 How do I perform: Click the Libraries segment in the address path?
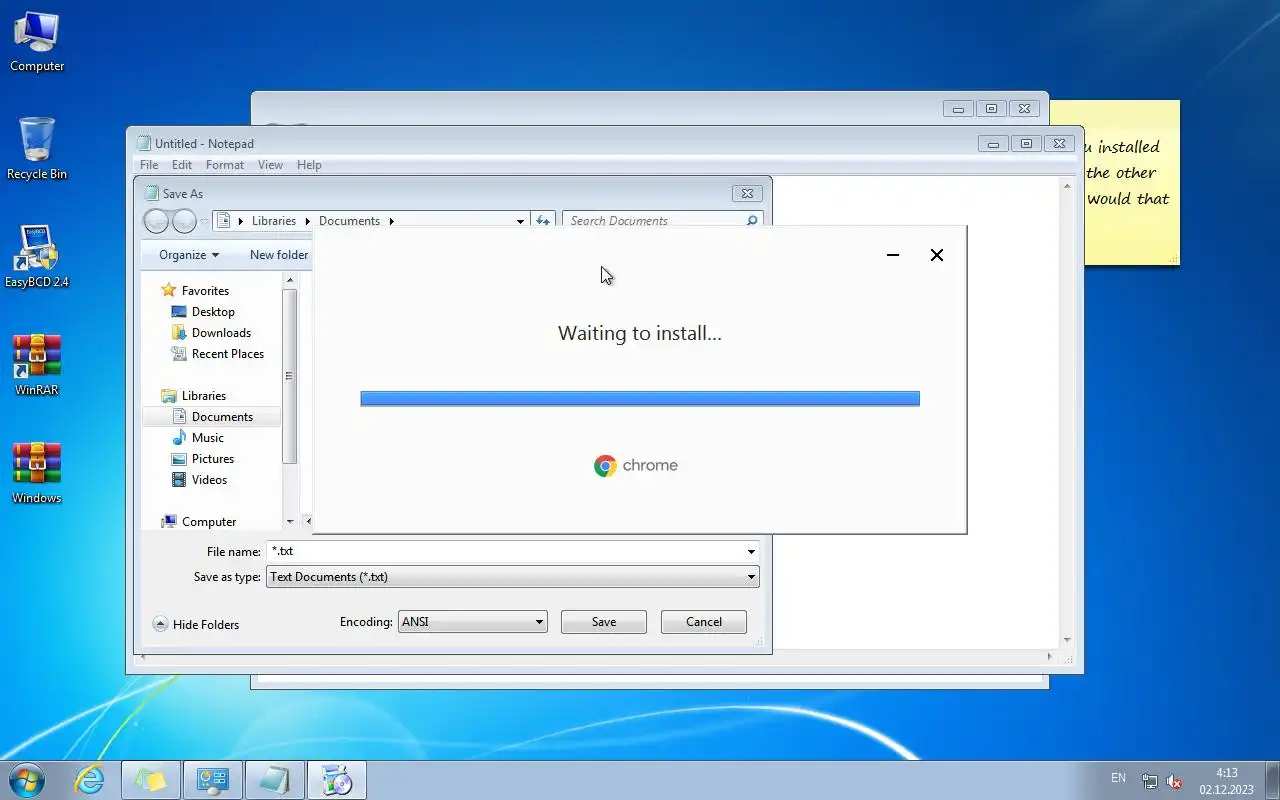pyautogui.click(x=274, y=221)
